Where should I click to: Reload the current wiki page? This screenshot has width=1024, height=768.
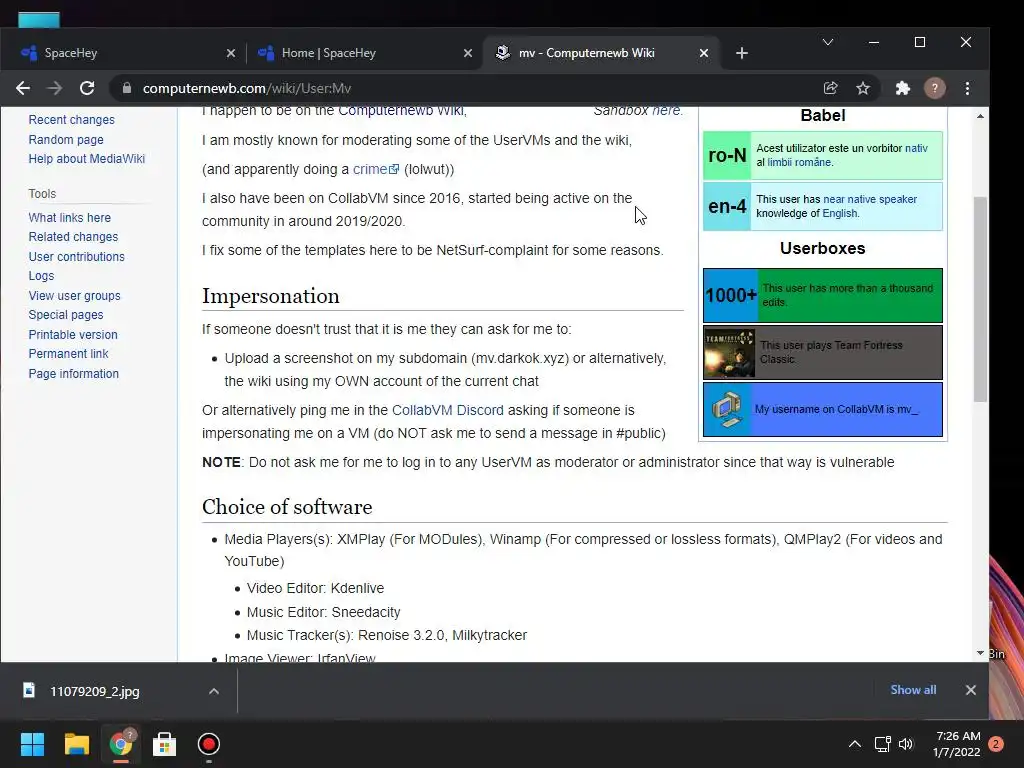87,88
